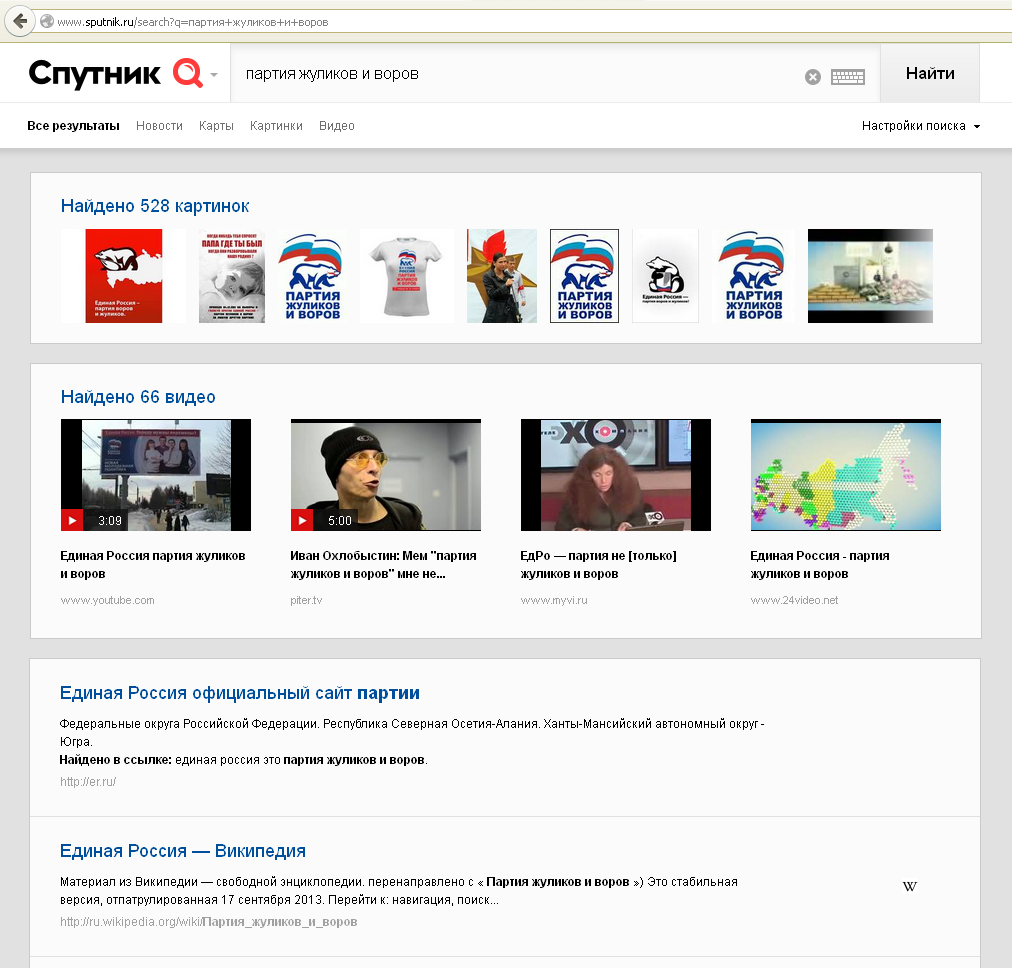1012x968 pixels.
Task: Open Настройки поиска dropdown
Action: coord(921,126)
